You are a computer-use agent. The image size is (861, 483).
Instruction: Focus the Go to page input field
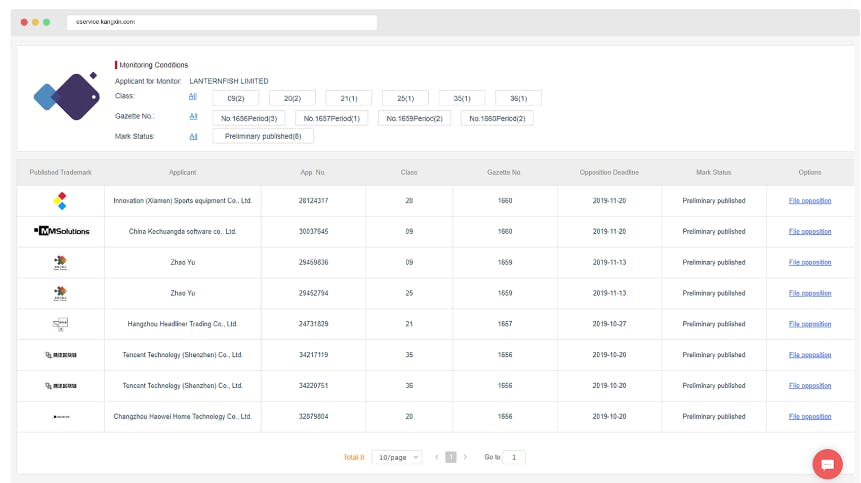click(514, 457)
